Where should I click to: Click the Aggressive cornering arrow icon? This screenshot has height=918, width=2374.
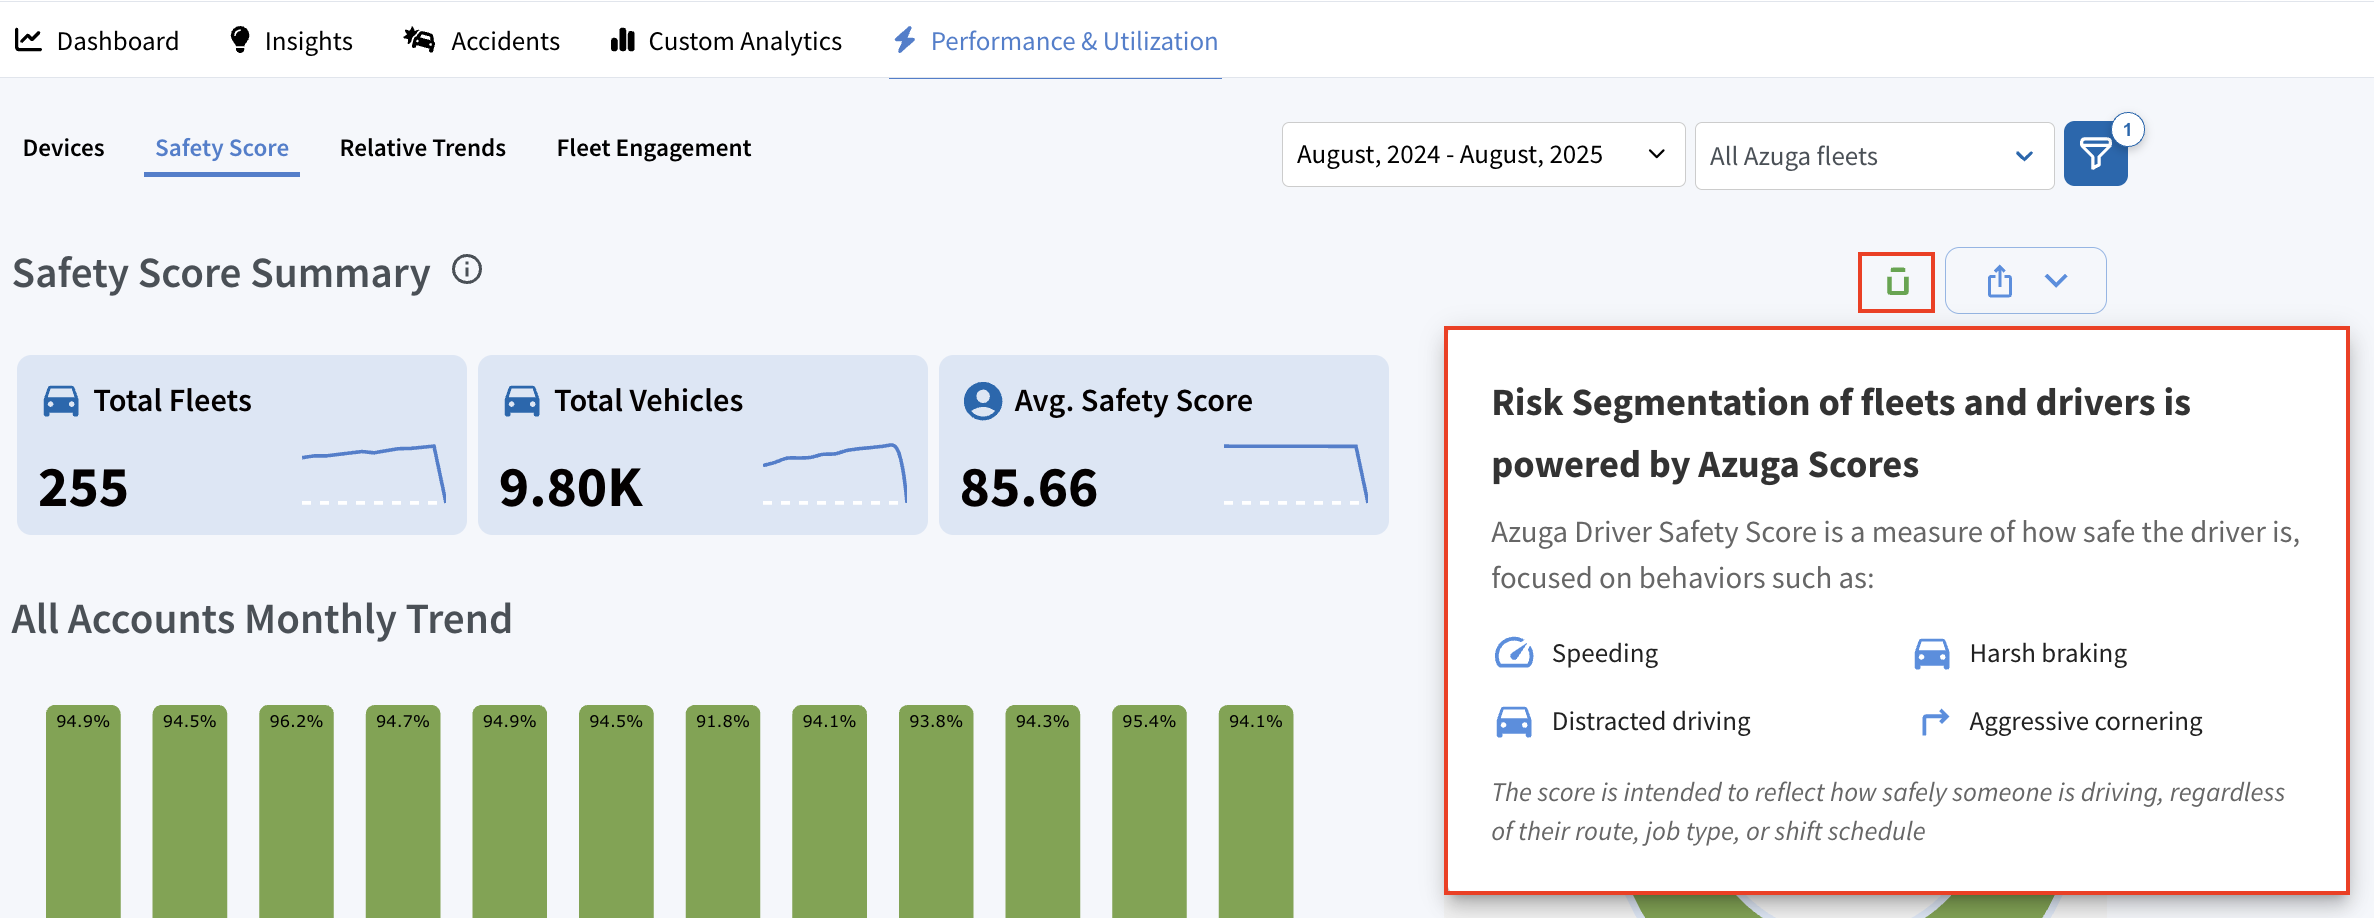pyautogui.click(x=1935, y=721)
